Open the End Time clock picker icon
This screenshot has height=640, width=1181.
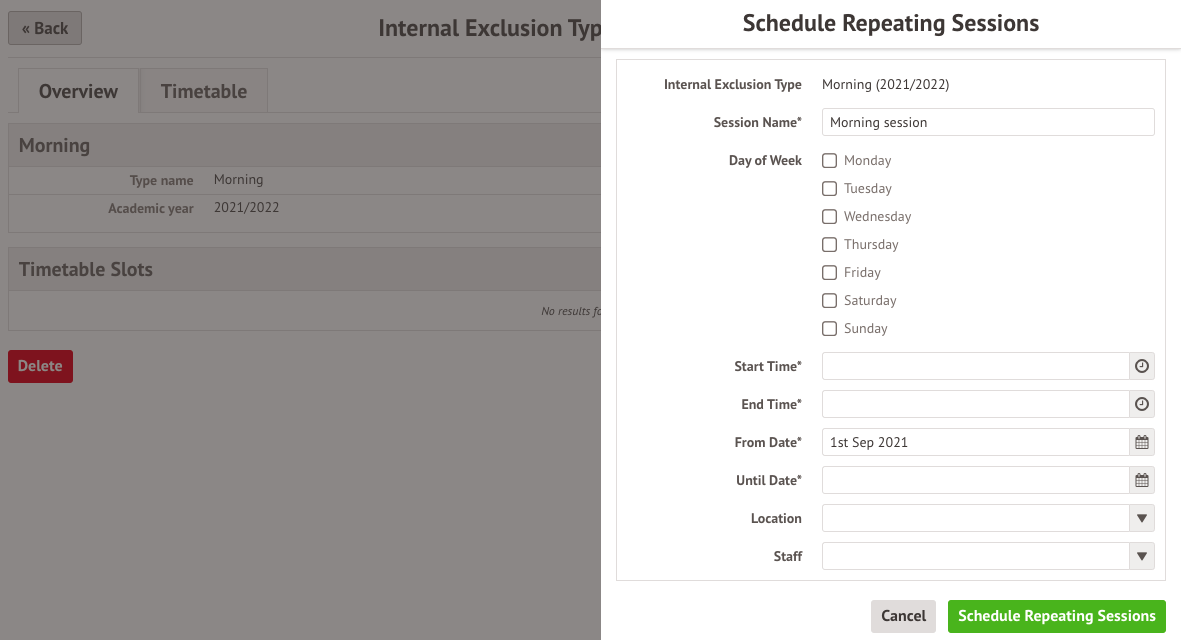(1142, 404)
